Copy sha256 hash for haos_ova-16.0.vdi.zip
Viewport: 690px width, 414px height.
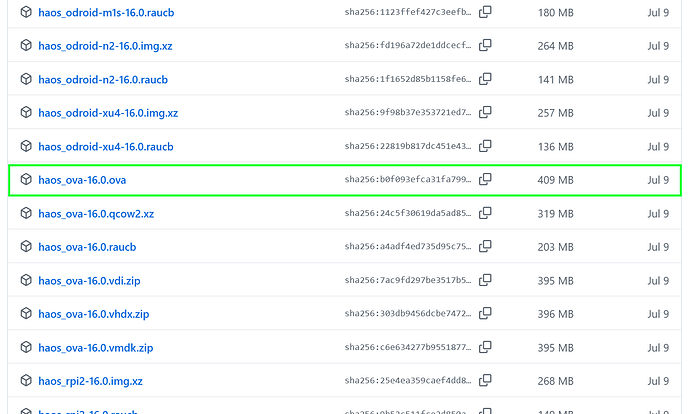point(485,280)
